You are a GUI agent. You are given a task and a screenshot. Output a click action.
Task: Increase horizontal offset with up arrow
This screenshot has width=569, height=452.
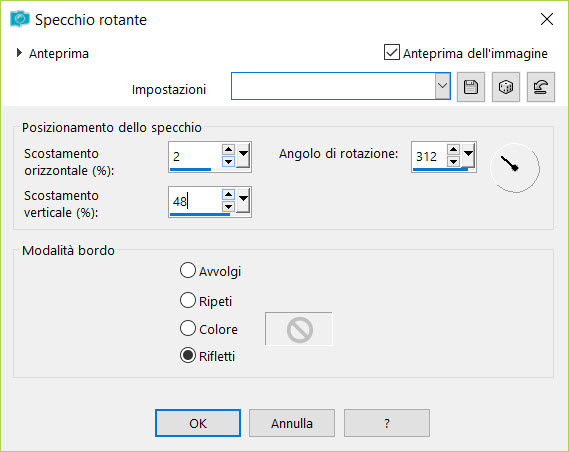tap(228, 149)
